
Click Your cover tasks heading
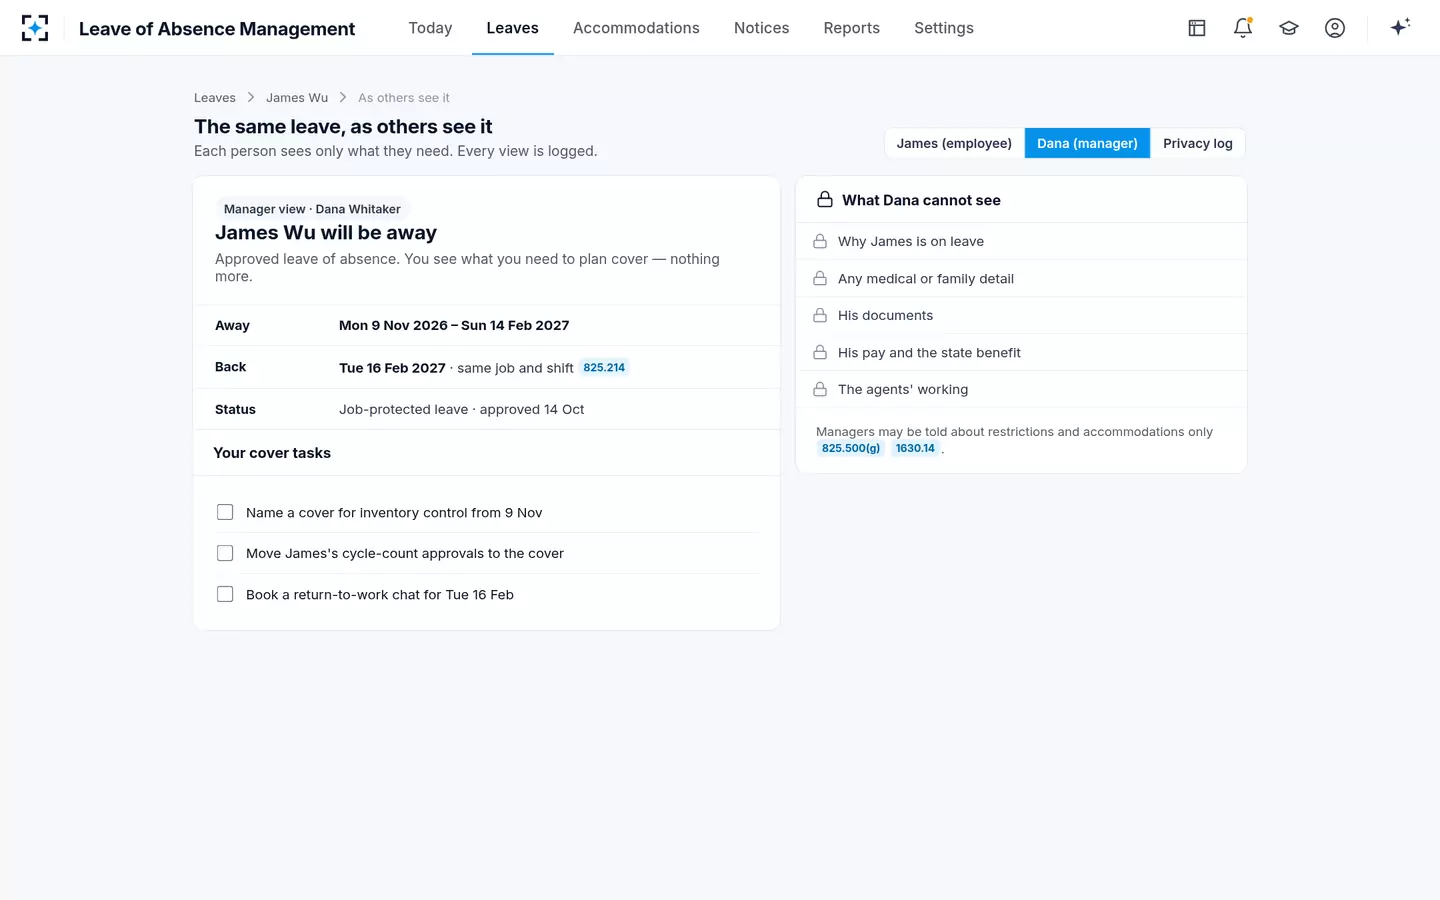point(272,452)
